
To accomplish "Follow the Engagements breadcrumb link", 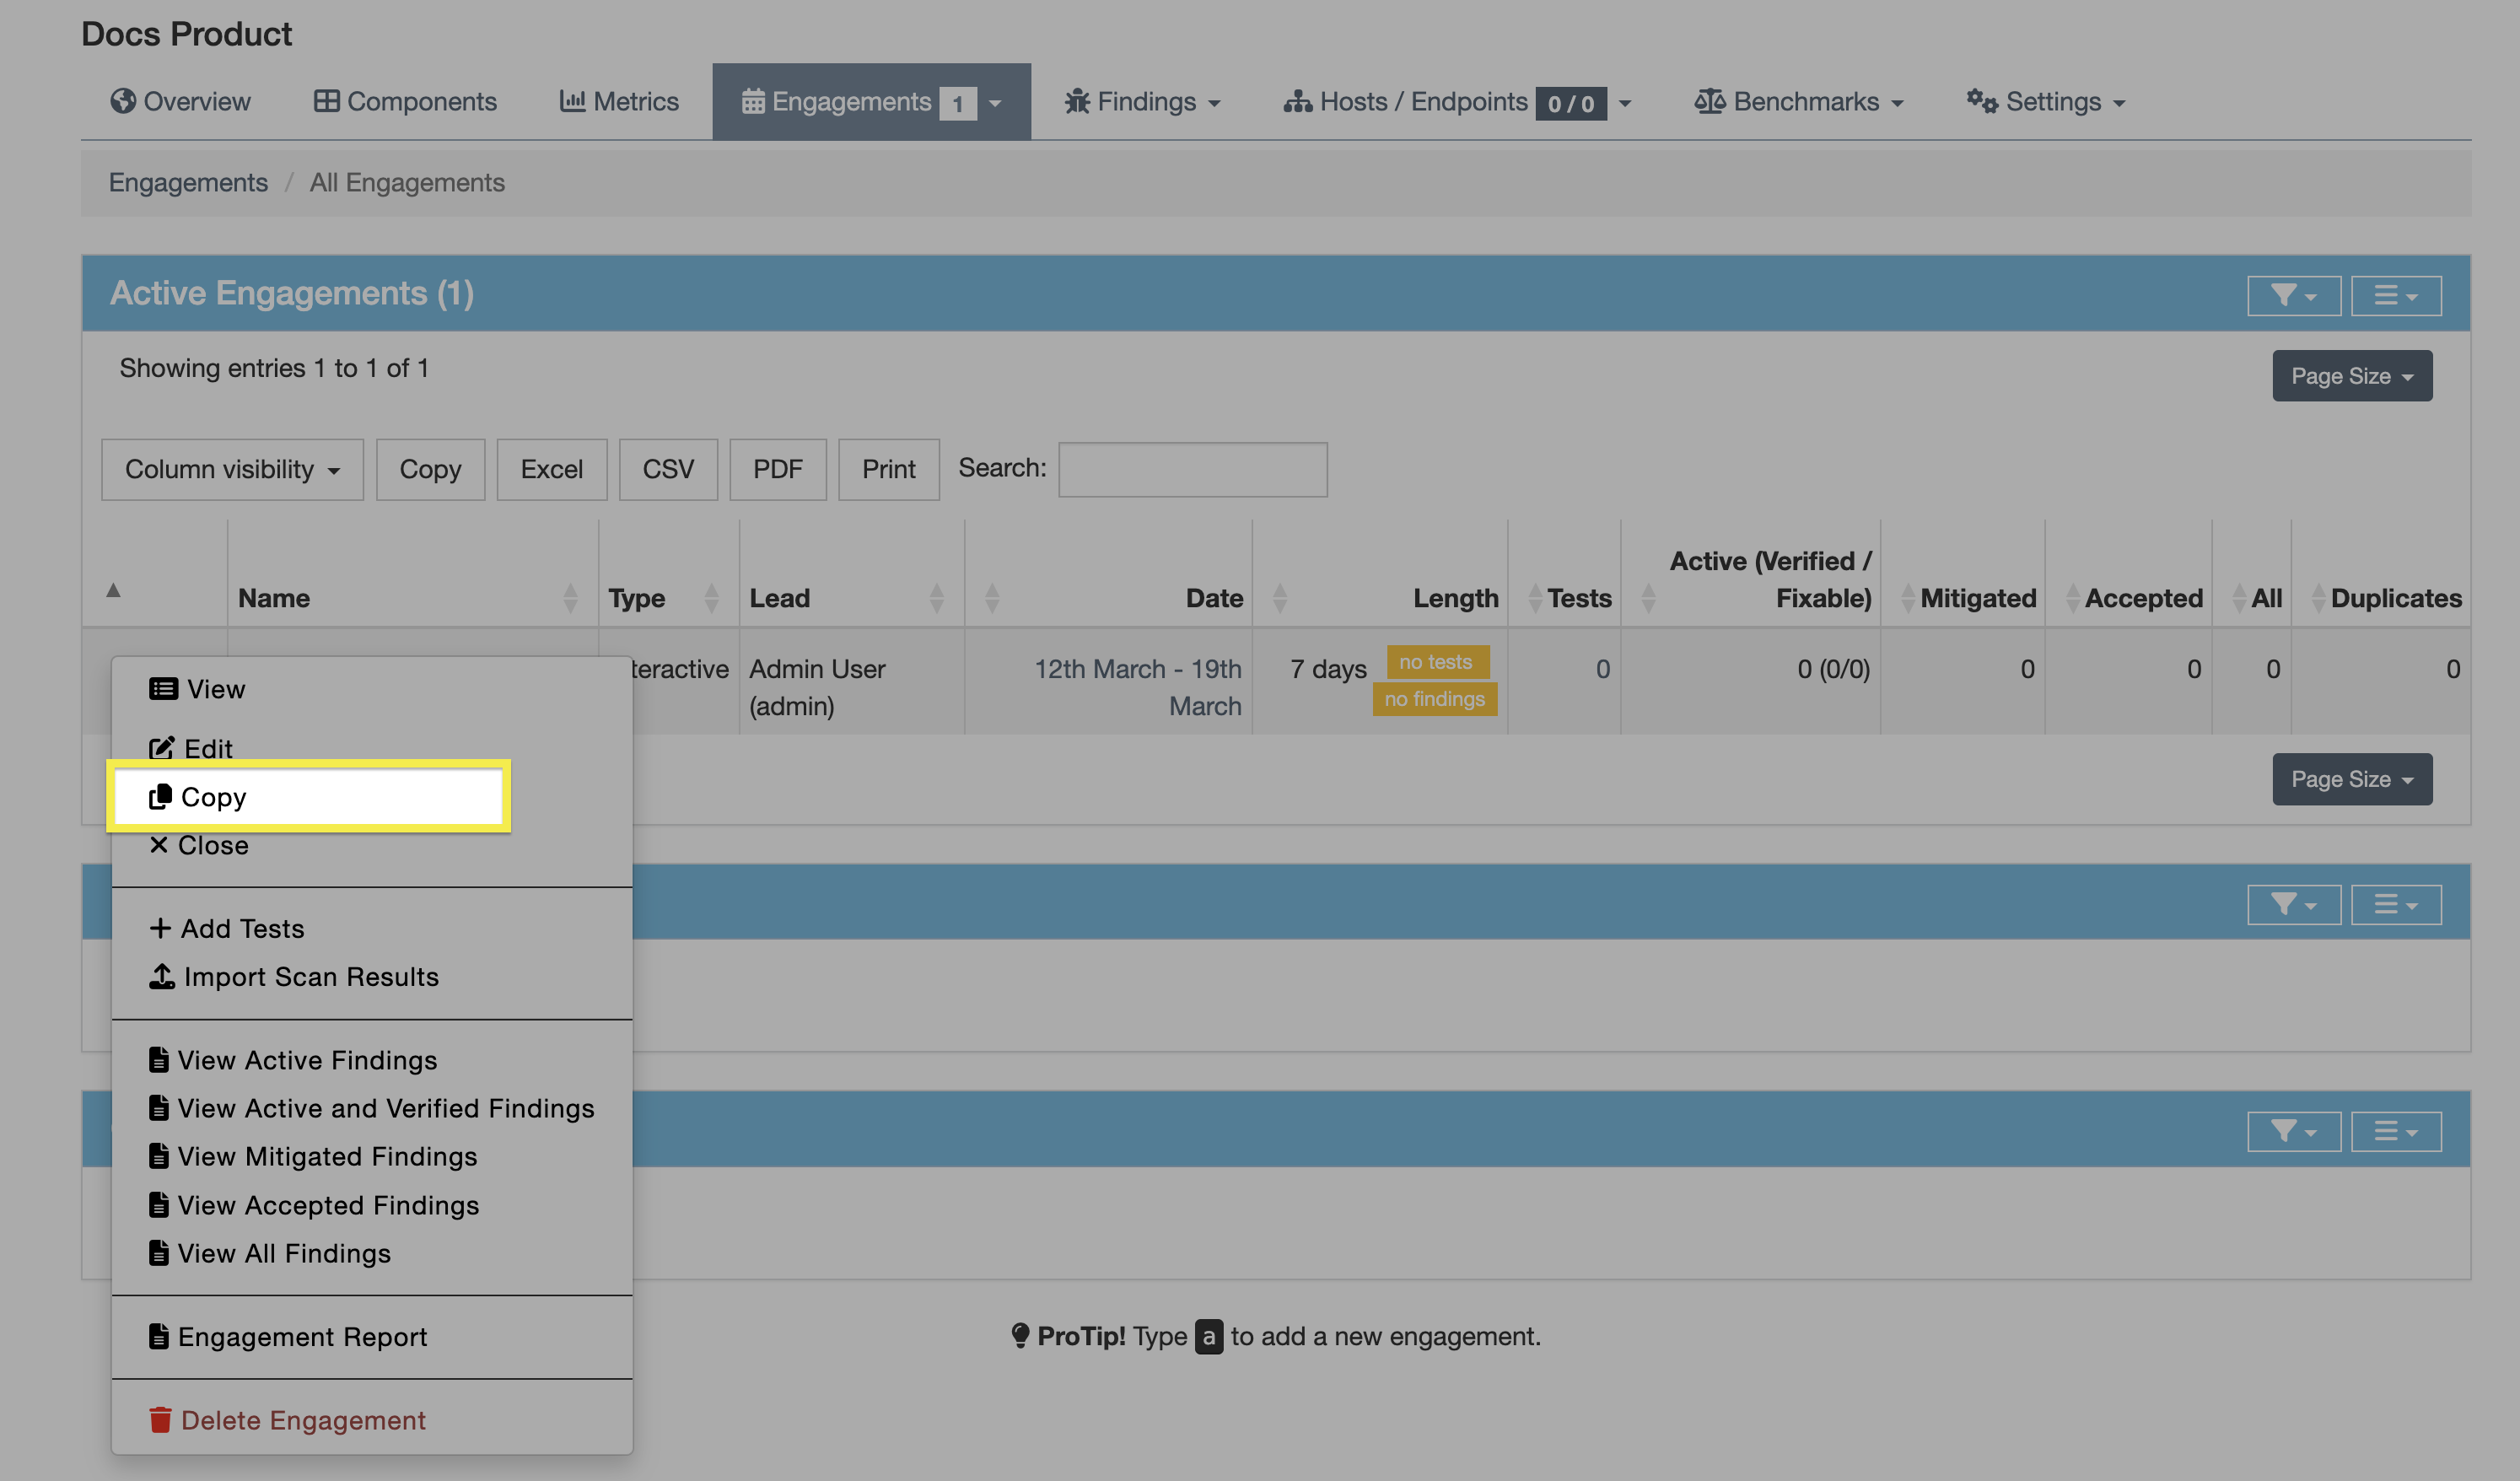I will pyautogui.click(x=188, y=182).
